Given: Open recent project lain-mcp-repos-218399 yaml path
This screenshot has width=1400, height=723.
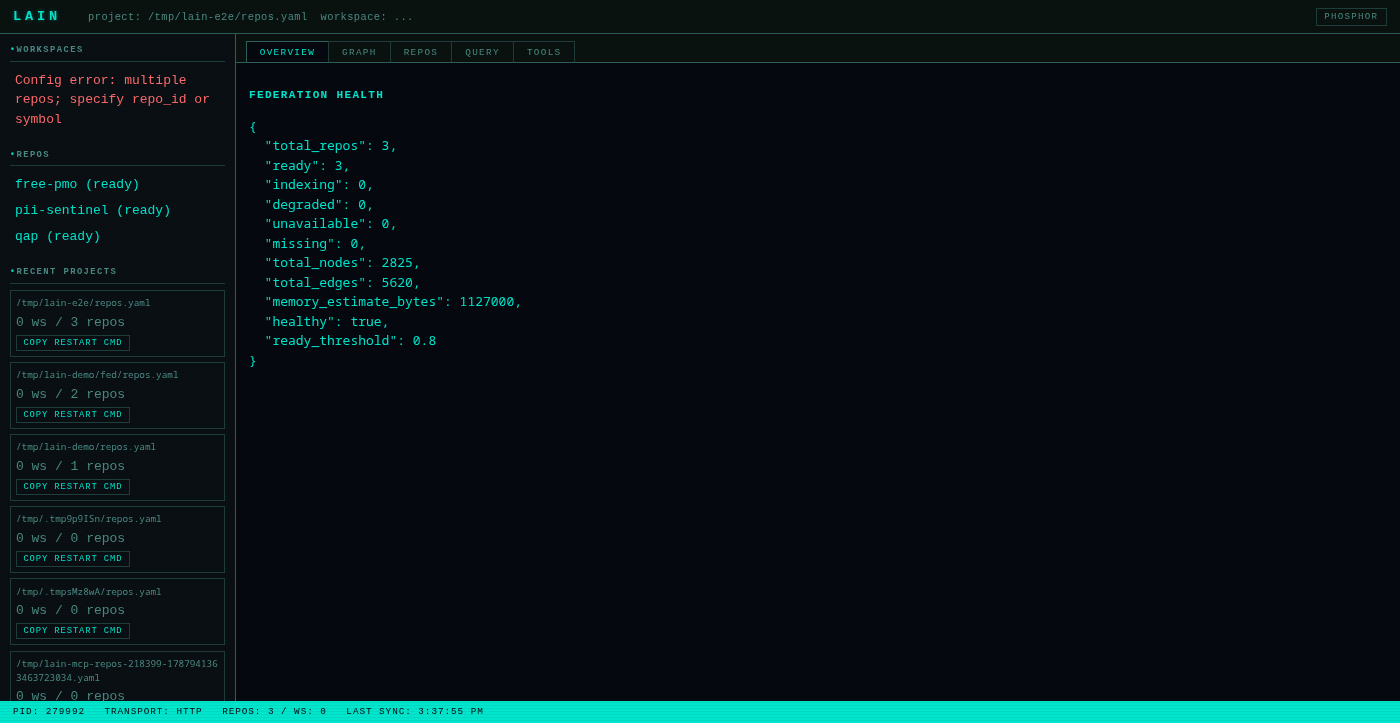Looking at the screenshot, I should 117,670.
